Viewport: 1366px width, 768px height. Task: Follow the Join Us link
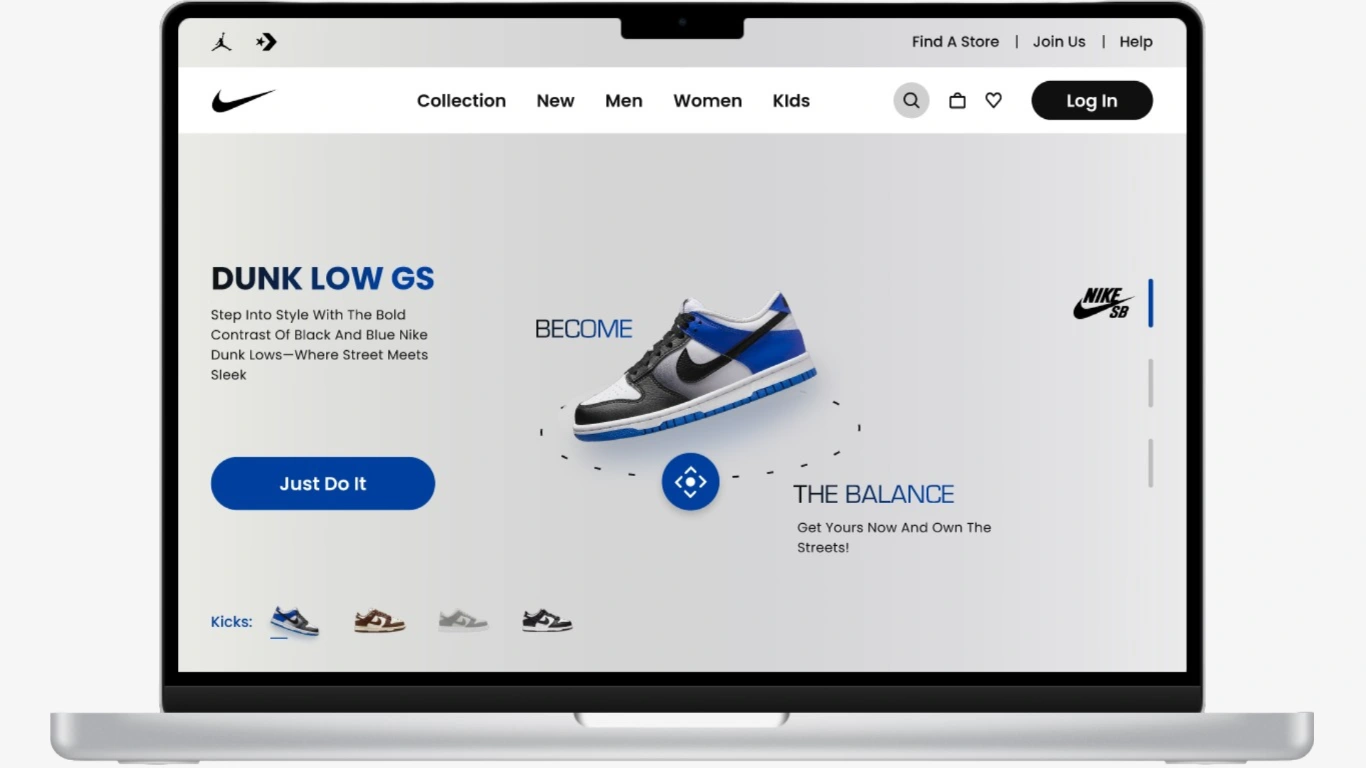pos(1059,42)
